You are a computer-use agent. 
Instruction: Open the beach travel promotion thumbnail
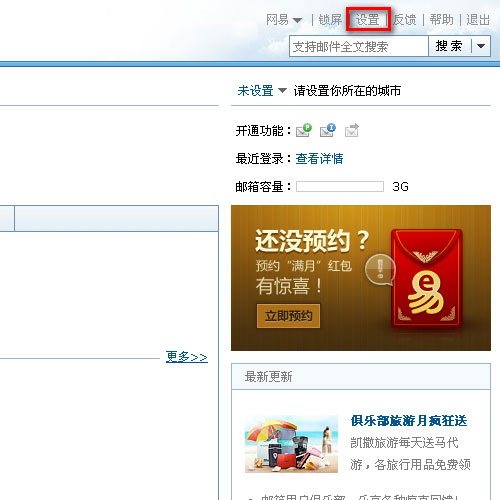291,444
